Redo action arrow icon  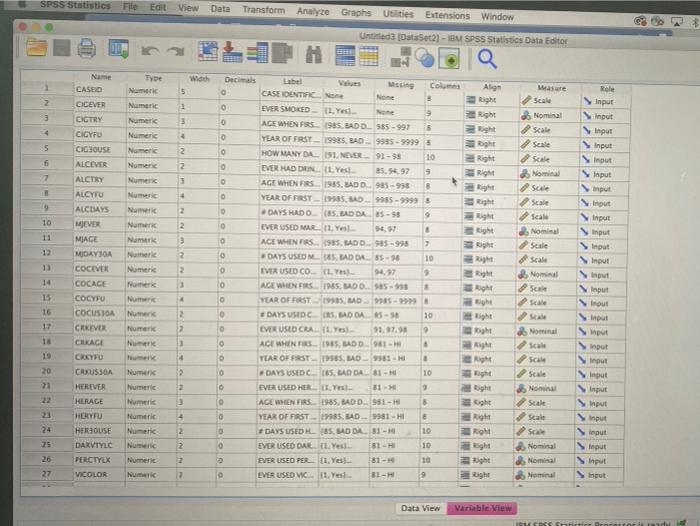click(x=175, y=51)
